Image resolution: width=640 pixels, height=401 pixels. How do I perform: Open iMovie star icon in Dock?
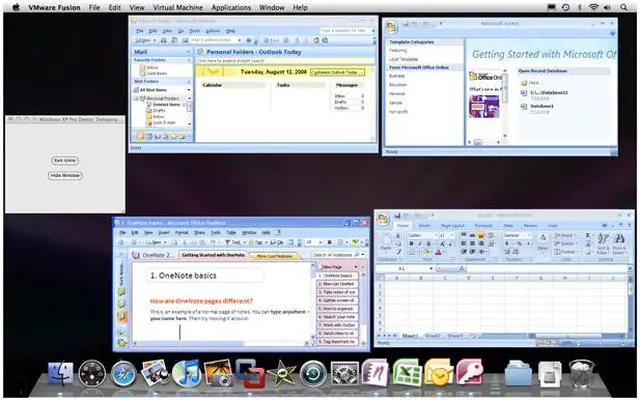282,374
